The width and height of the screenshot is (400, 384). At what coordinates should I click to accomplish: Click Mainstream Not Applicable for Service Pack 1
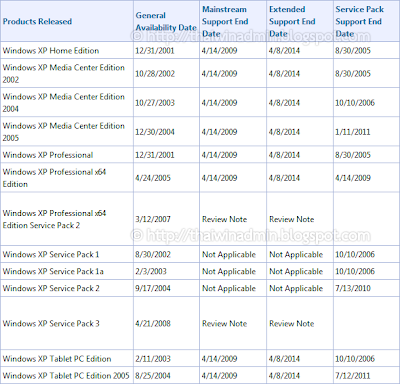(229, 255)
